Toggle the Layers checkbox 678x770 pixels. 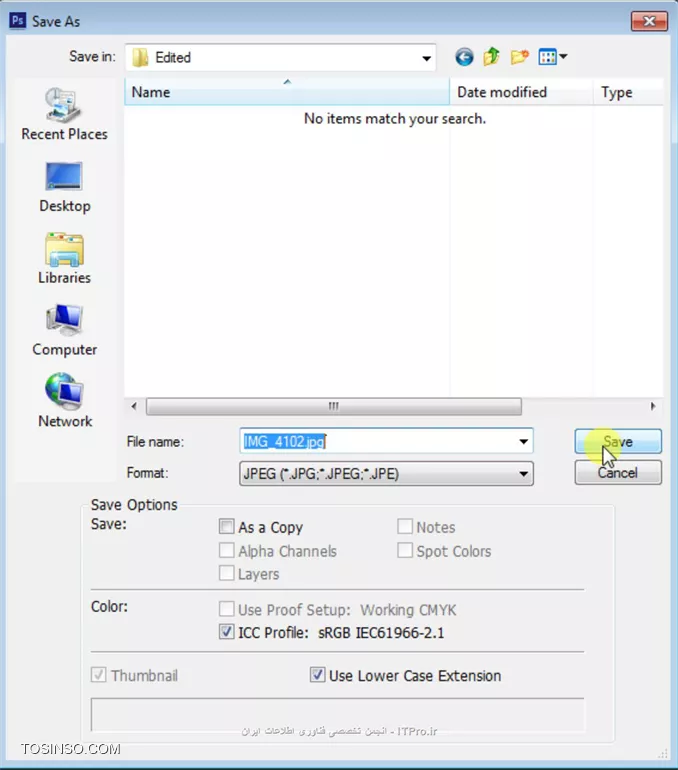[x=226, y=573]
